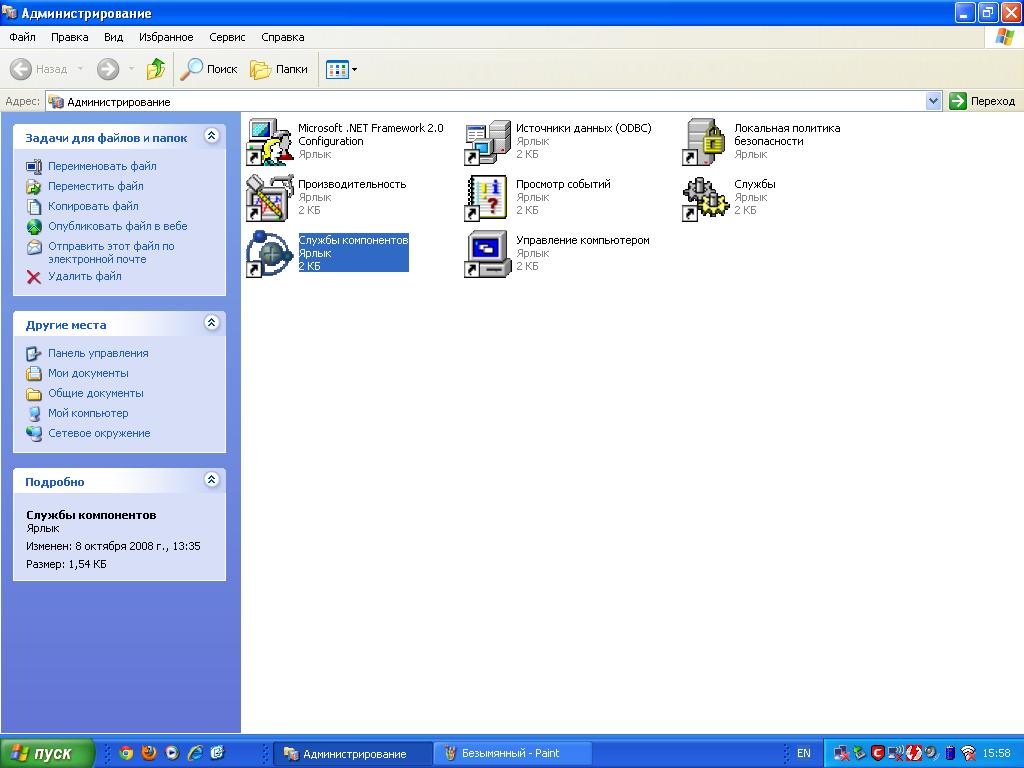Open the Сервис menu
Screen dimensions: 1024x768
pyautogui.click(x=227, y=37)
